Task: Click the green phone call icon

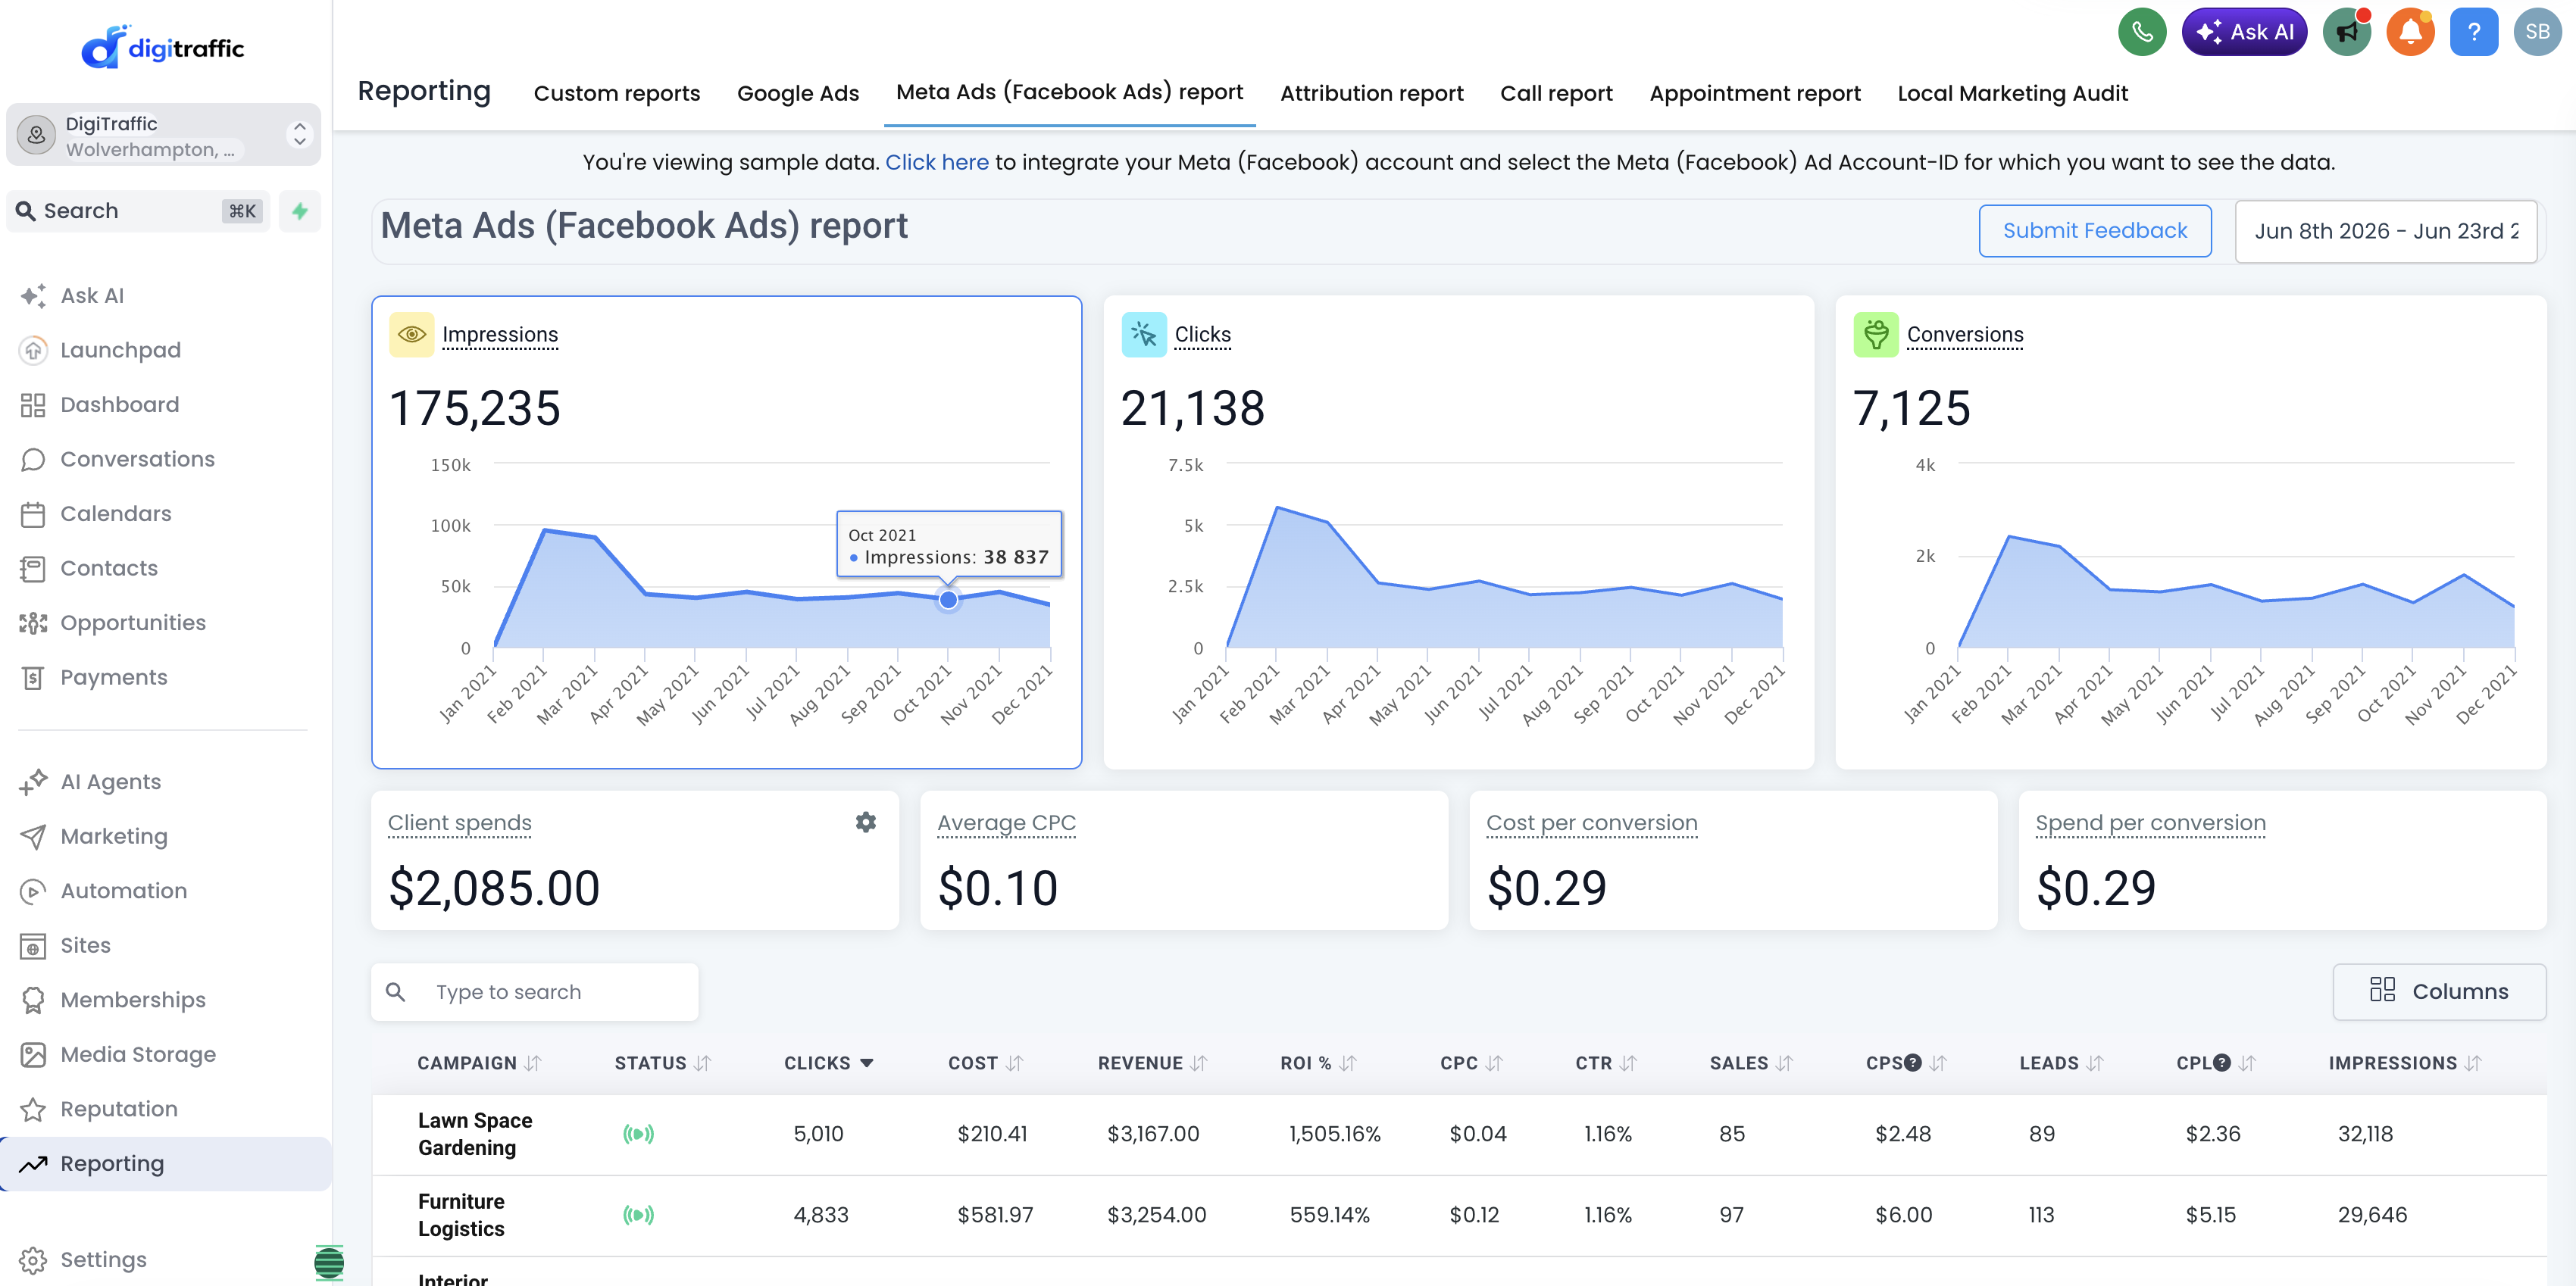Action: pyautogui.click(x=2141, y=32)
